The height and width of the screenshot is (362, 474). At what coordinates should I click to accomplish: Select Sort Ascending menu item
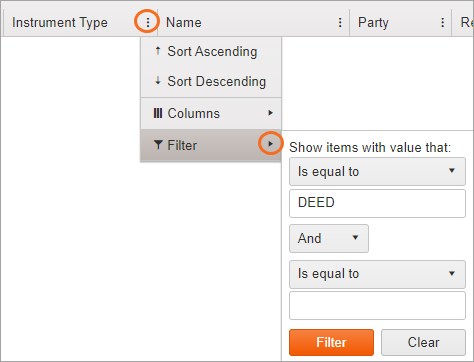coord(211,51)
